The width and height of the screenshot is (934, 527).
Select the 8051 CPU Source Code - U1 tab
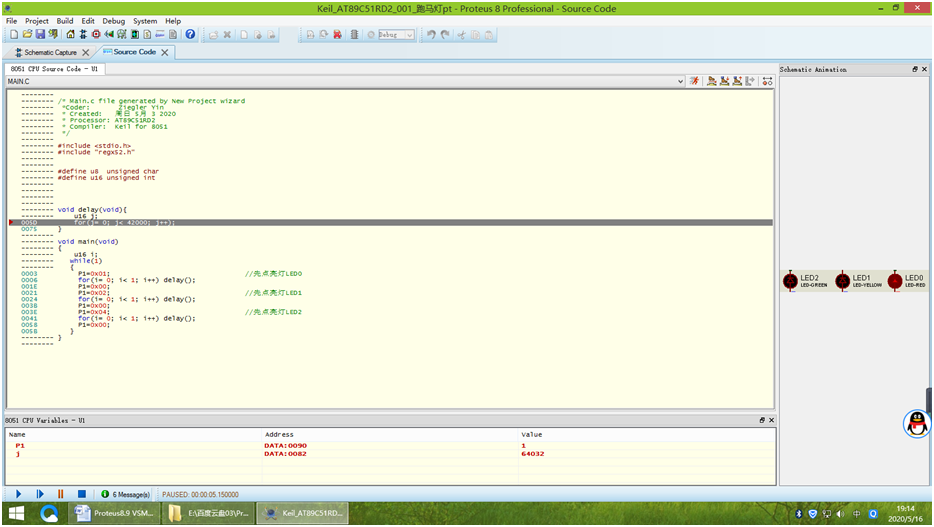(54, 69)
